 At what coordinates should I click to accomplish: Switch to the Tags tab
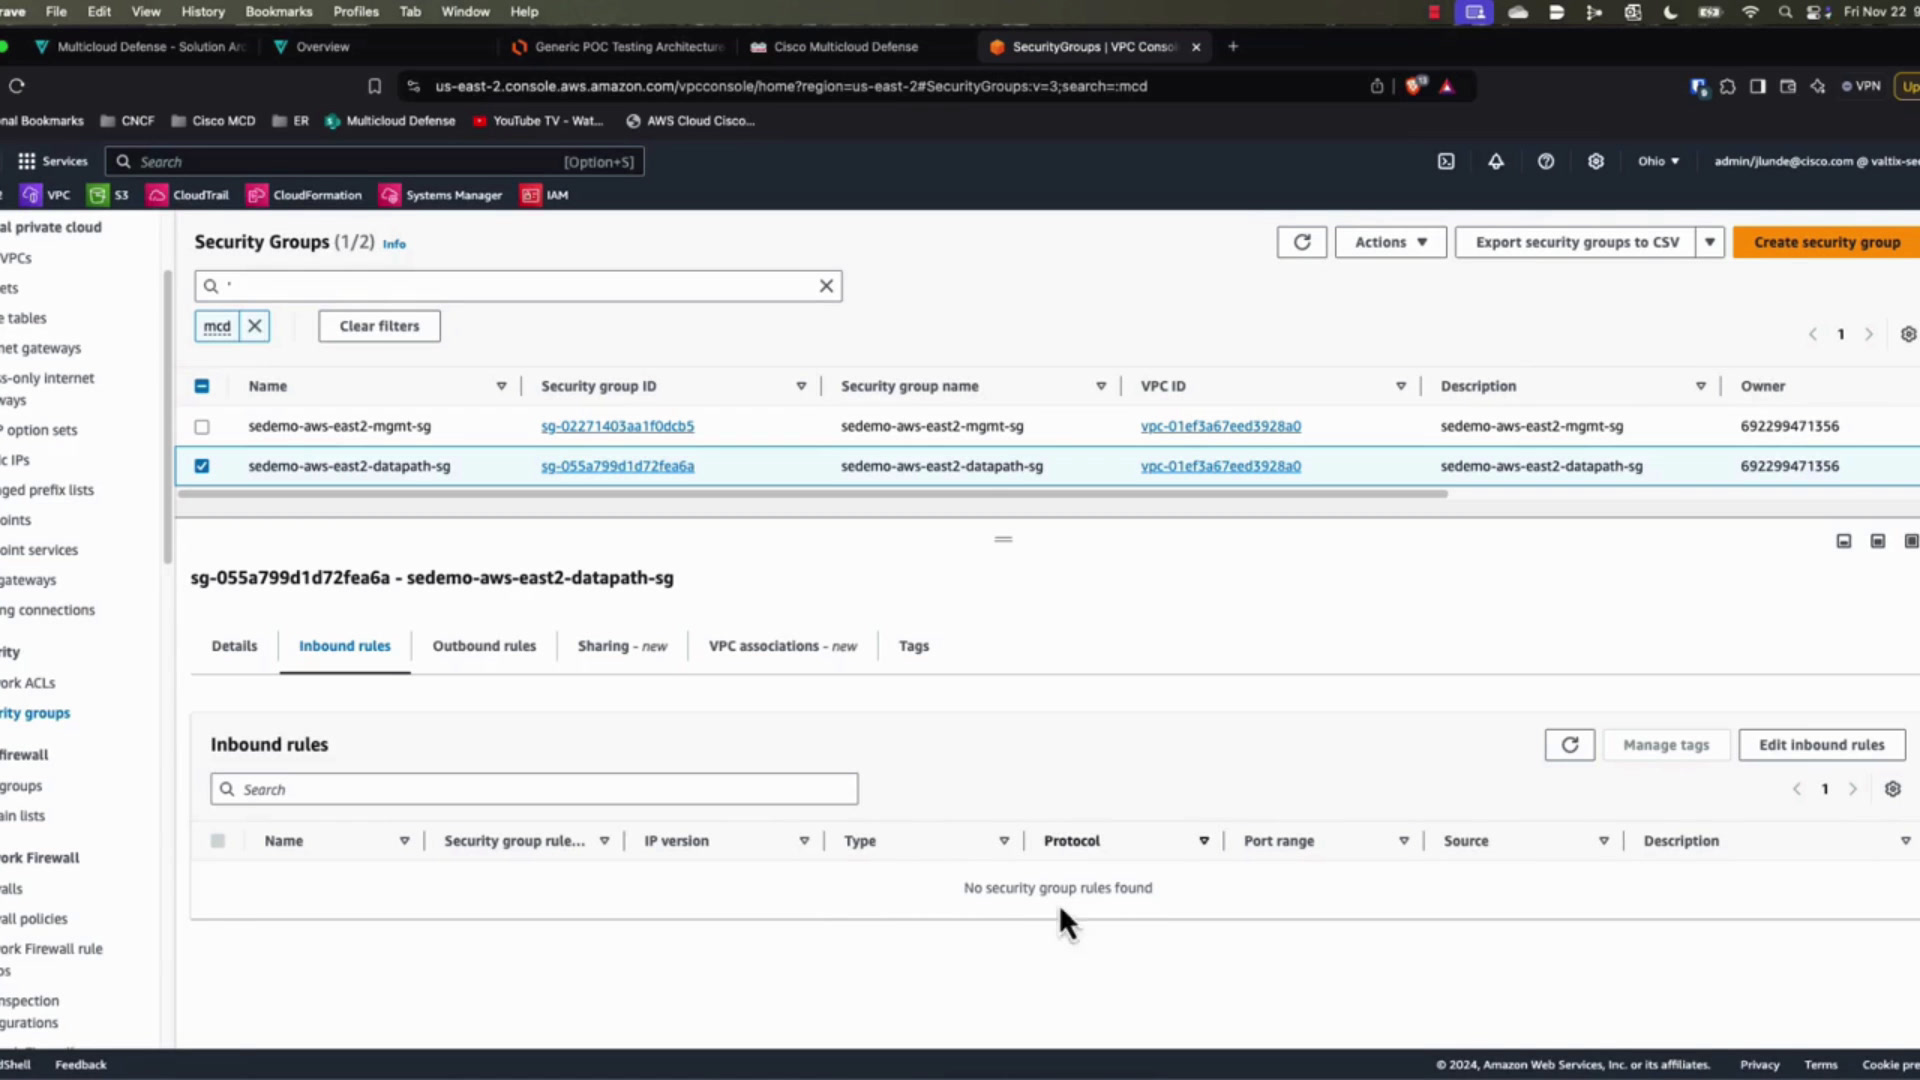(913, 646)
